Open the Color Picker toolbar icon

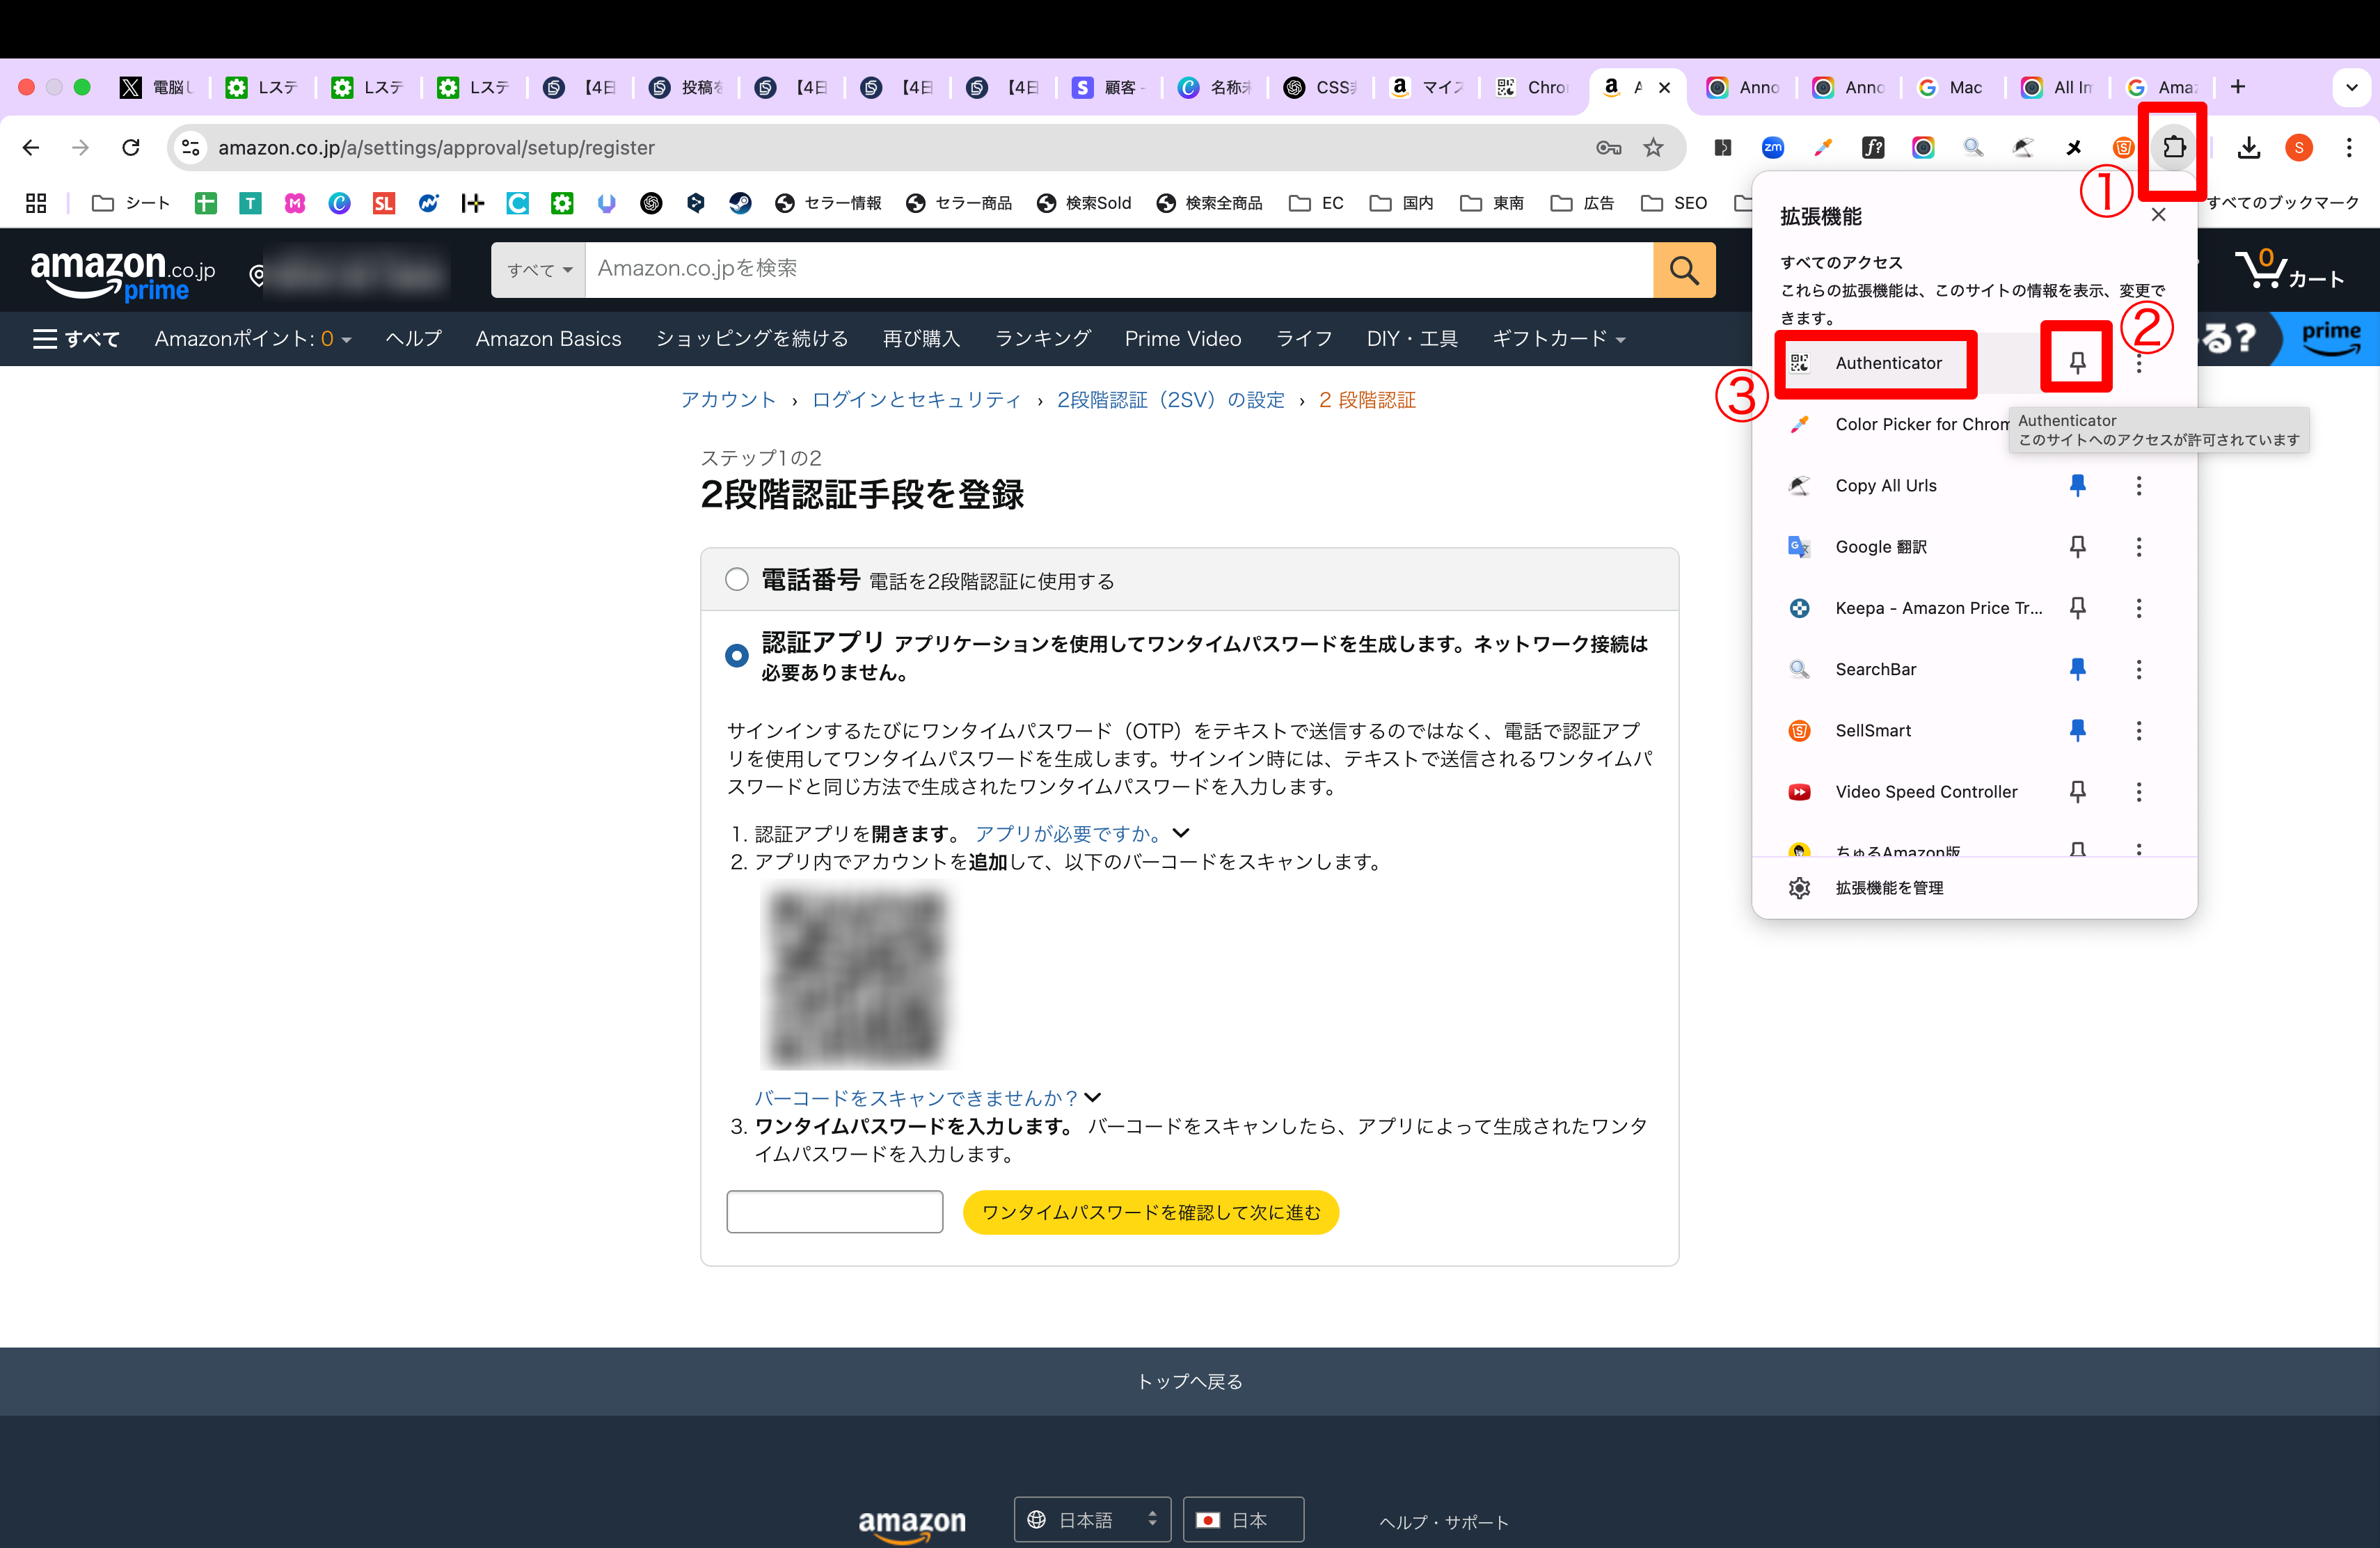coord(1823,147)
